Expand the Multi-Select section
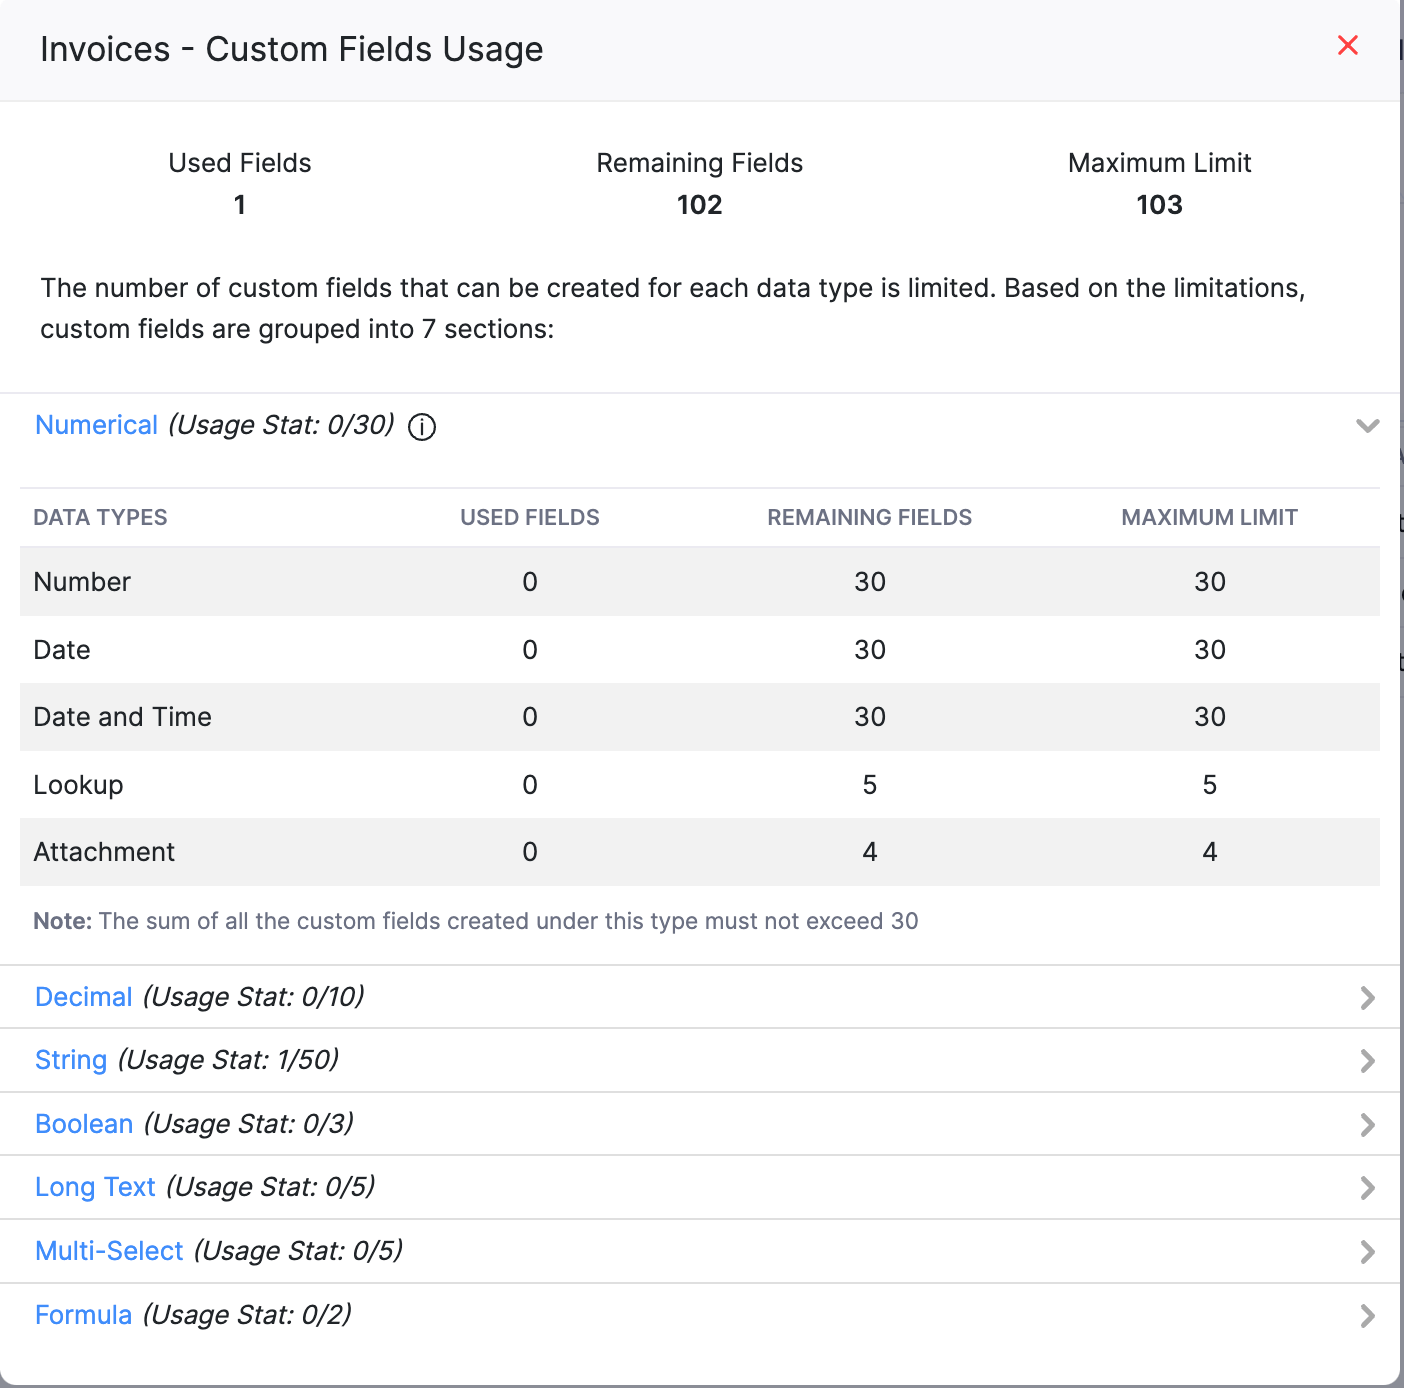Viewport: 1404px width, 1388px height. coord(1368,1251)
